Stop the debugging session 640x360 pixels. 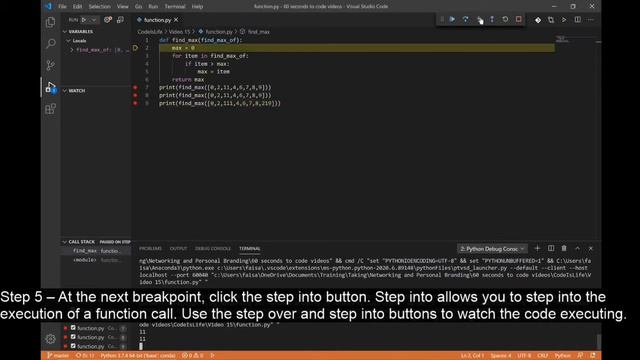click(518, 20)
